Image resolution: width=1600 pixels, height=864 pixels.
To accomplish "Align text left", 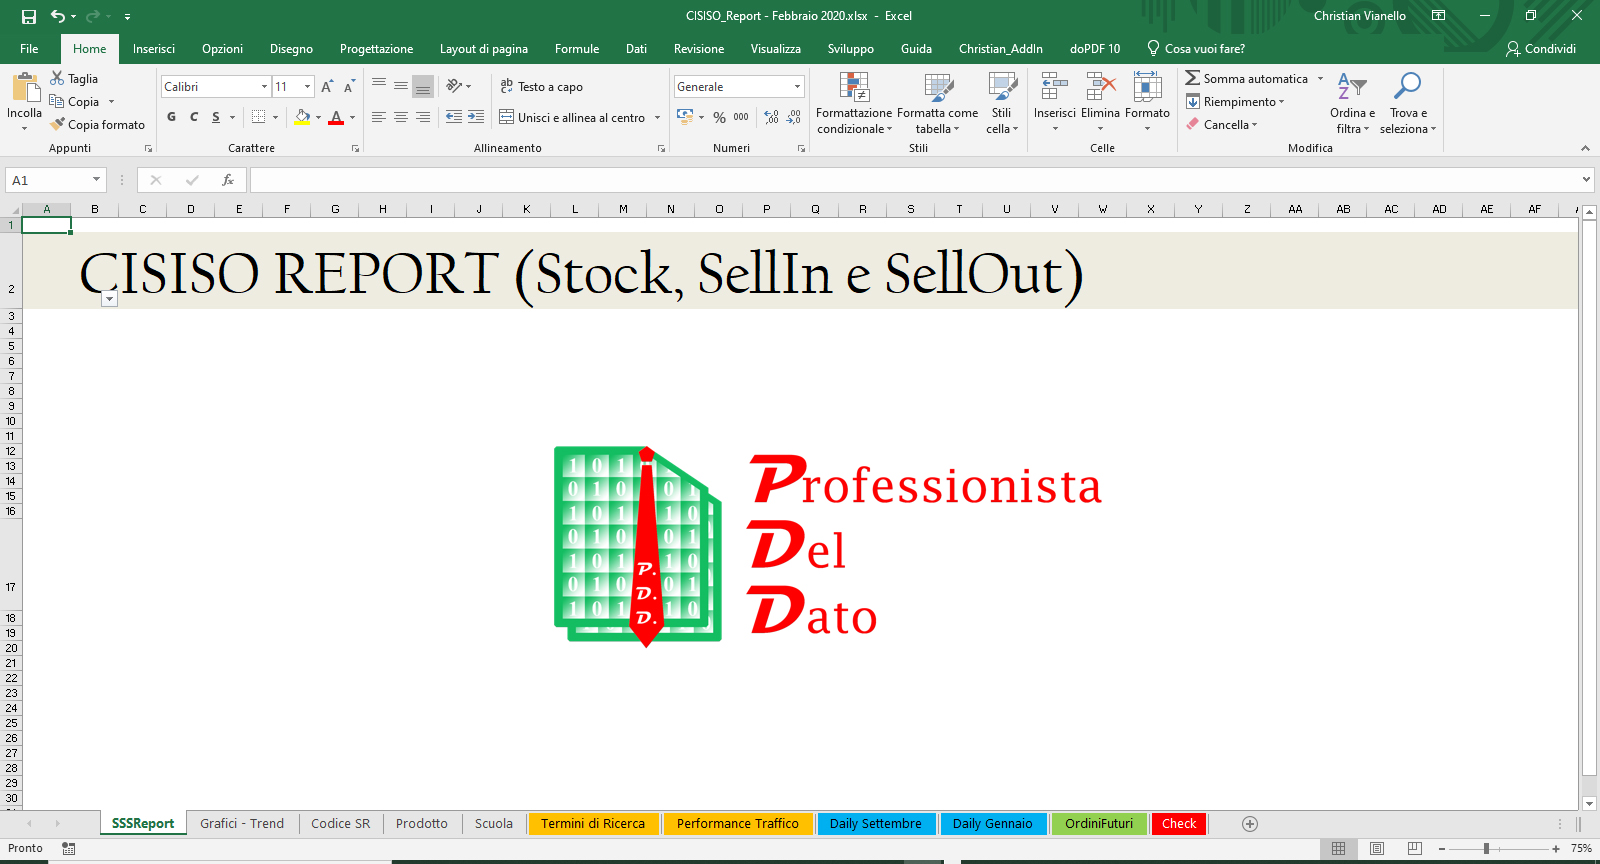I will click(379, 117).
